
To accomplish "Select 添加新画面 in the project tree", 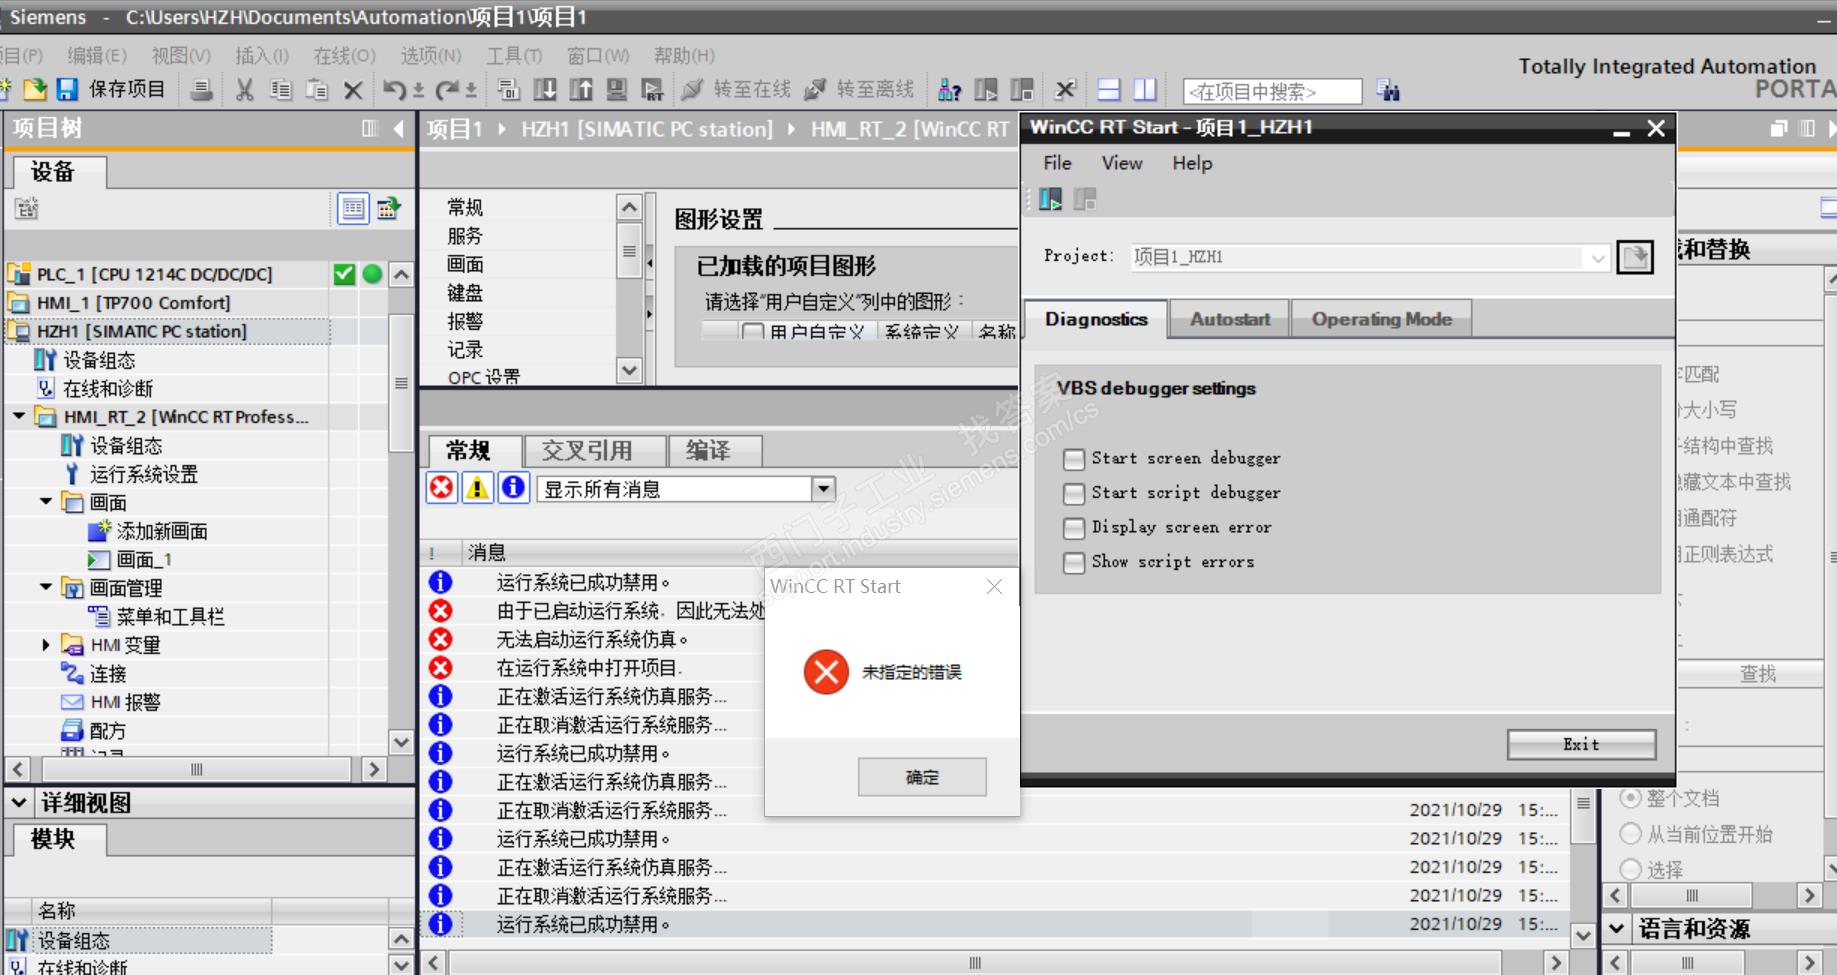I will [x=162, y=531].
